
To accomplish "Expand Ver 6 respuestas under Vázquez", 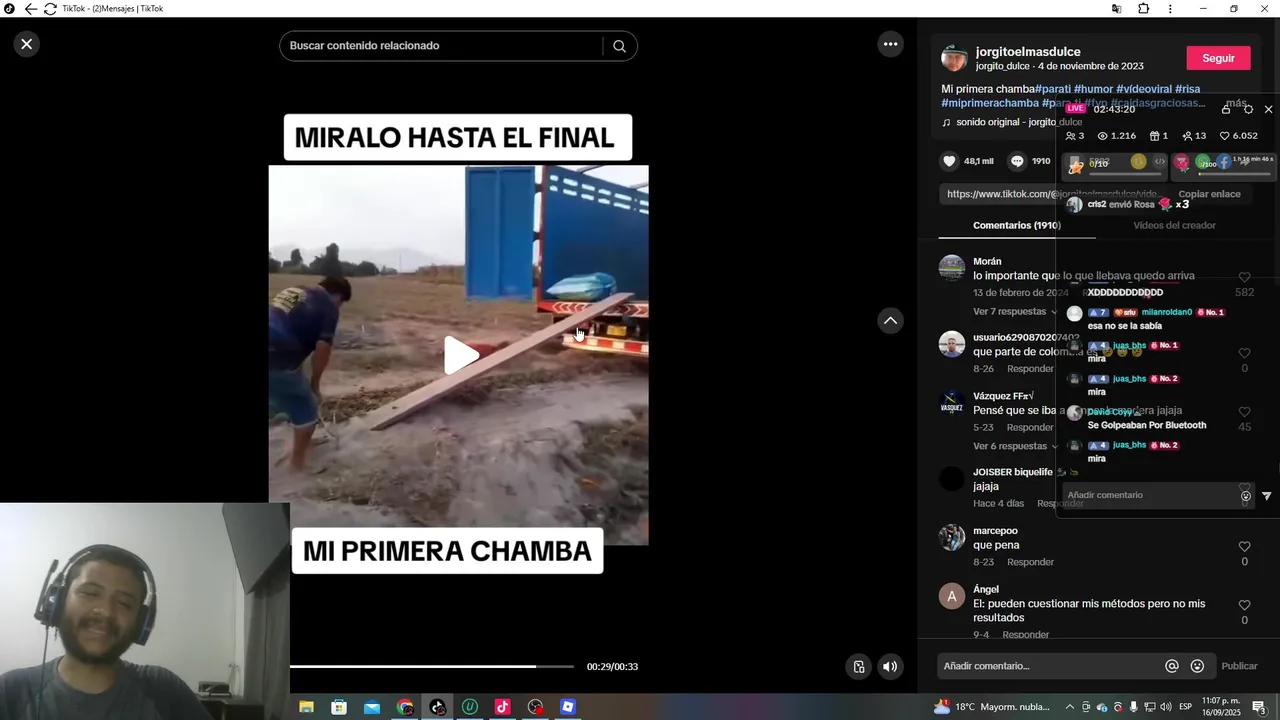I will pyautogui.click(x=1016, y=446).
